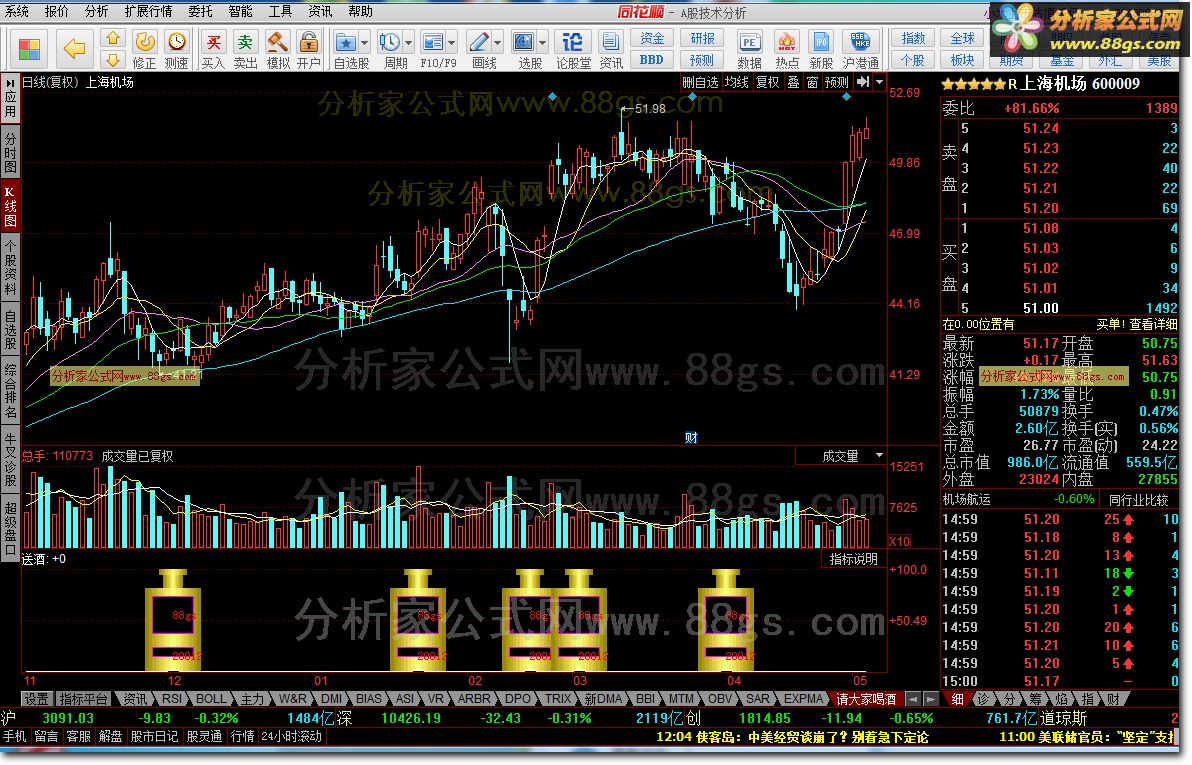Click the gold bottle signal near 12
Viewport: 1192px width, 765px height.
click(173, 621)
